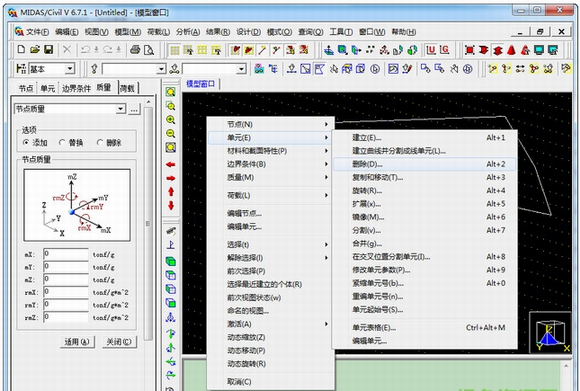Click the mX input field
The image size is (580, 391).
coord(66,255)
